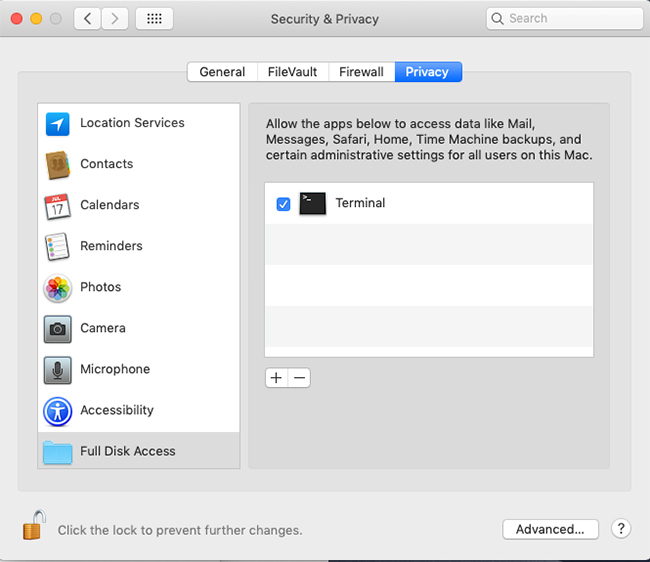Select Microphone label in the privacy list
The image size is (650, 562).
[x=115, y=369]
